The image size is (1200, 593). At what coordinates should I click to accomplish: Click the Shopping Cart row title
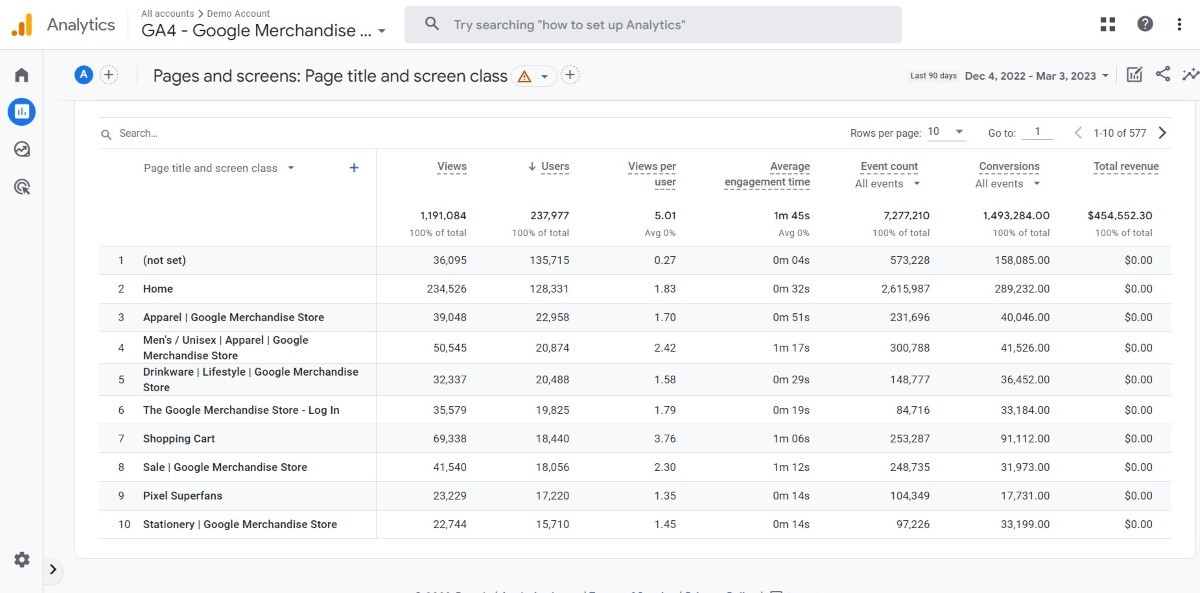pos(179,439)
